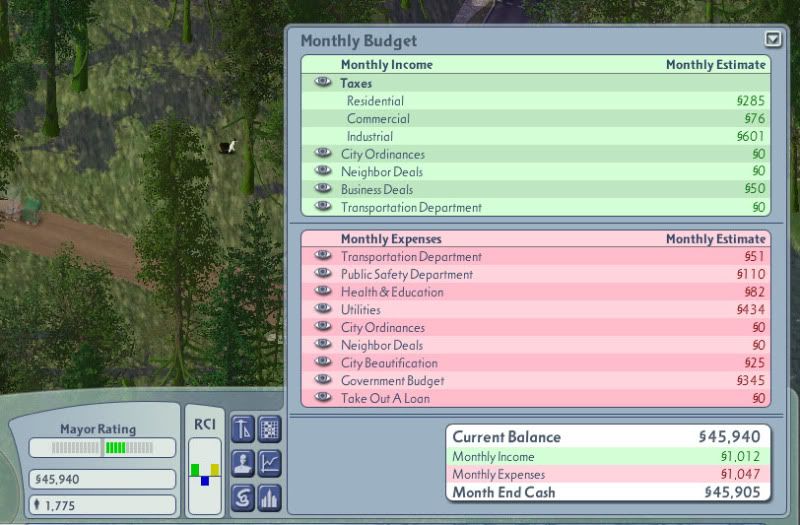Click the Monthly Budget title
The height and width of the screenshot is (525, 800).
click(359, 41)
